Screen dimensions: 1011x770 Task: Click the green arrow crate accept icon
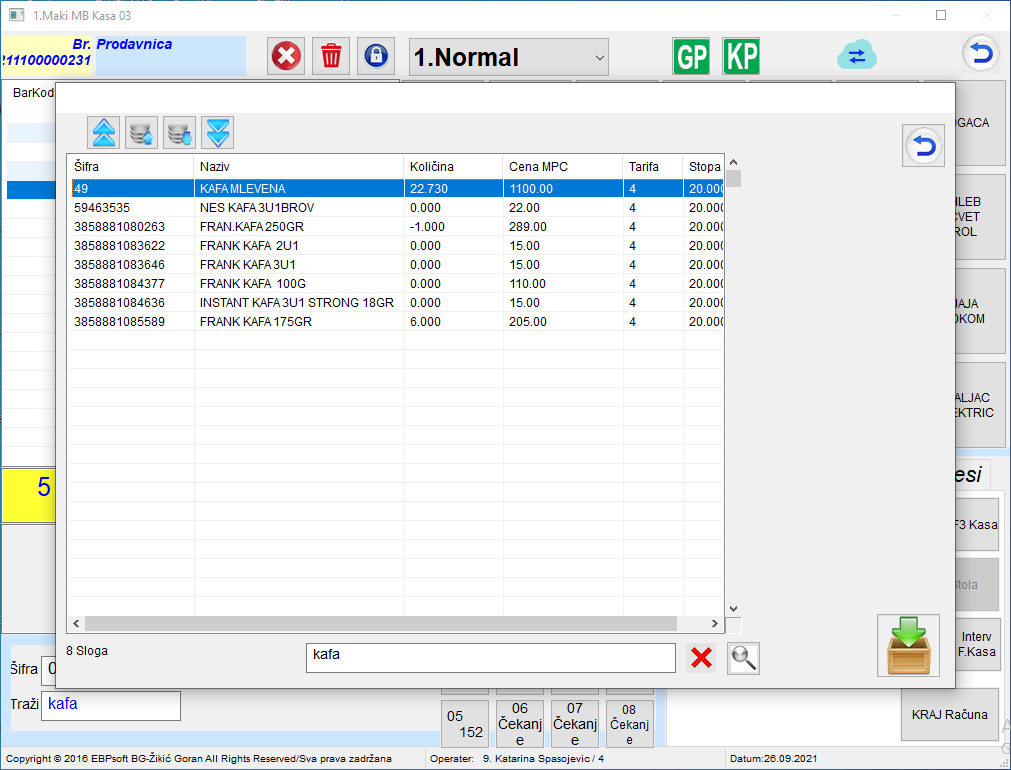tap(908, 646)
